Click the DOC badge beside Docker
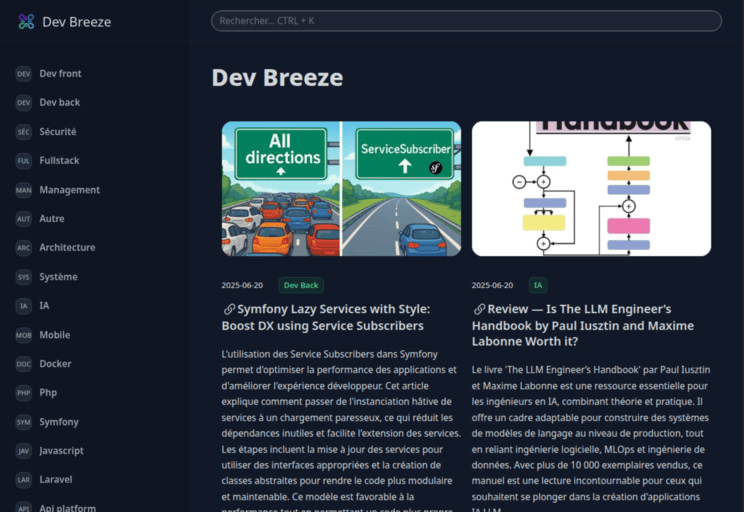744x512 pixels. [23, 364]
